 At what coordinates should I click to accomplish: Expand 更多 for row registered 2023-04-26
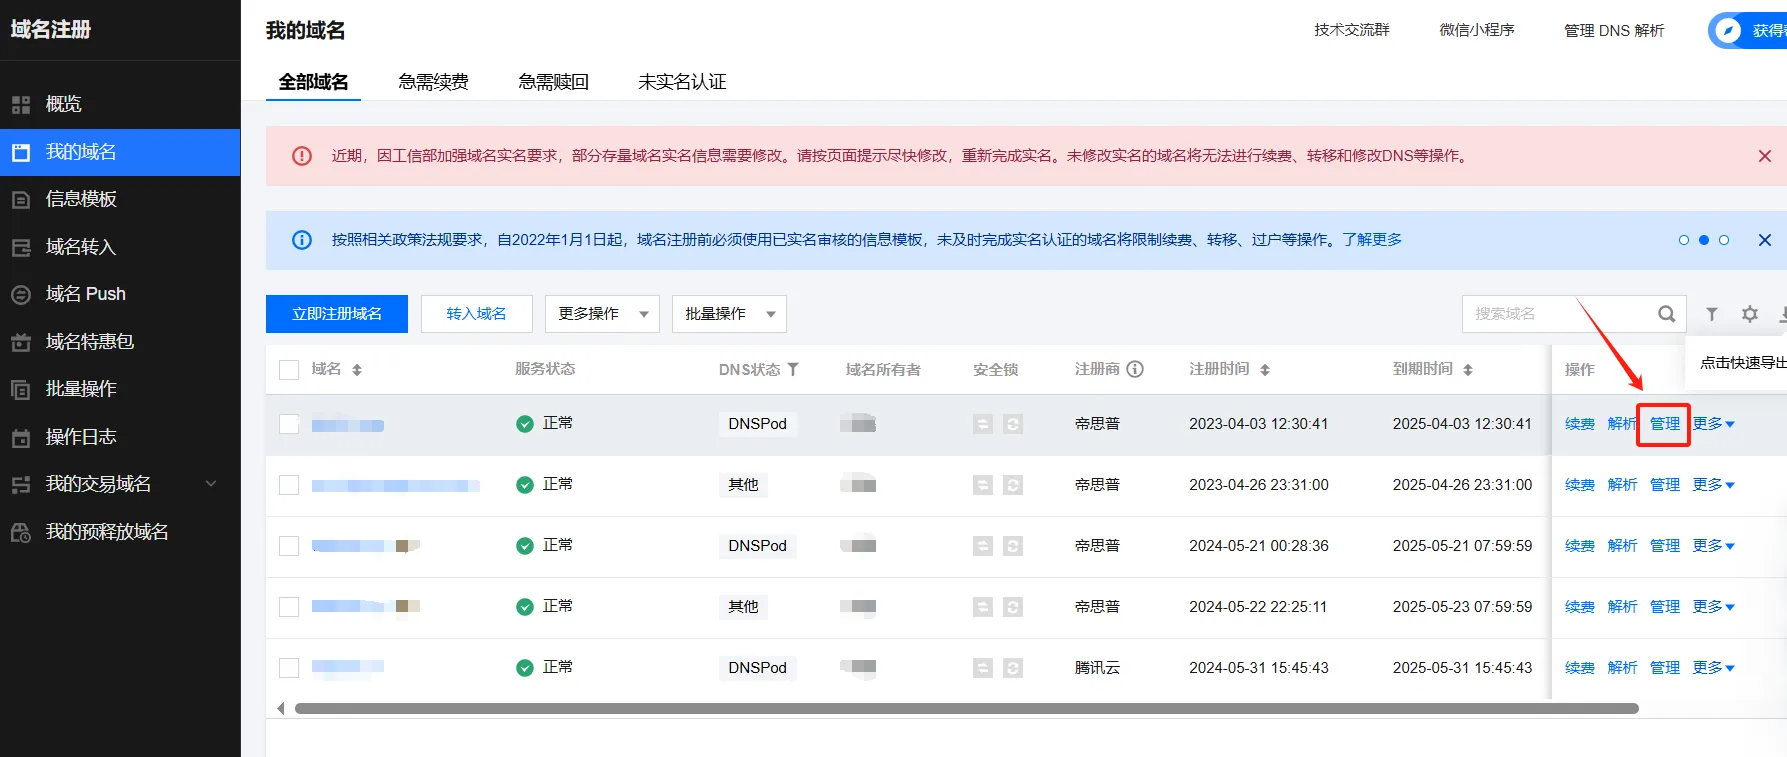click(x=1713, y=485)
